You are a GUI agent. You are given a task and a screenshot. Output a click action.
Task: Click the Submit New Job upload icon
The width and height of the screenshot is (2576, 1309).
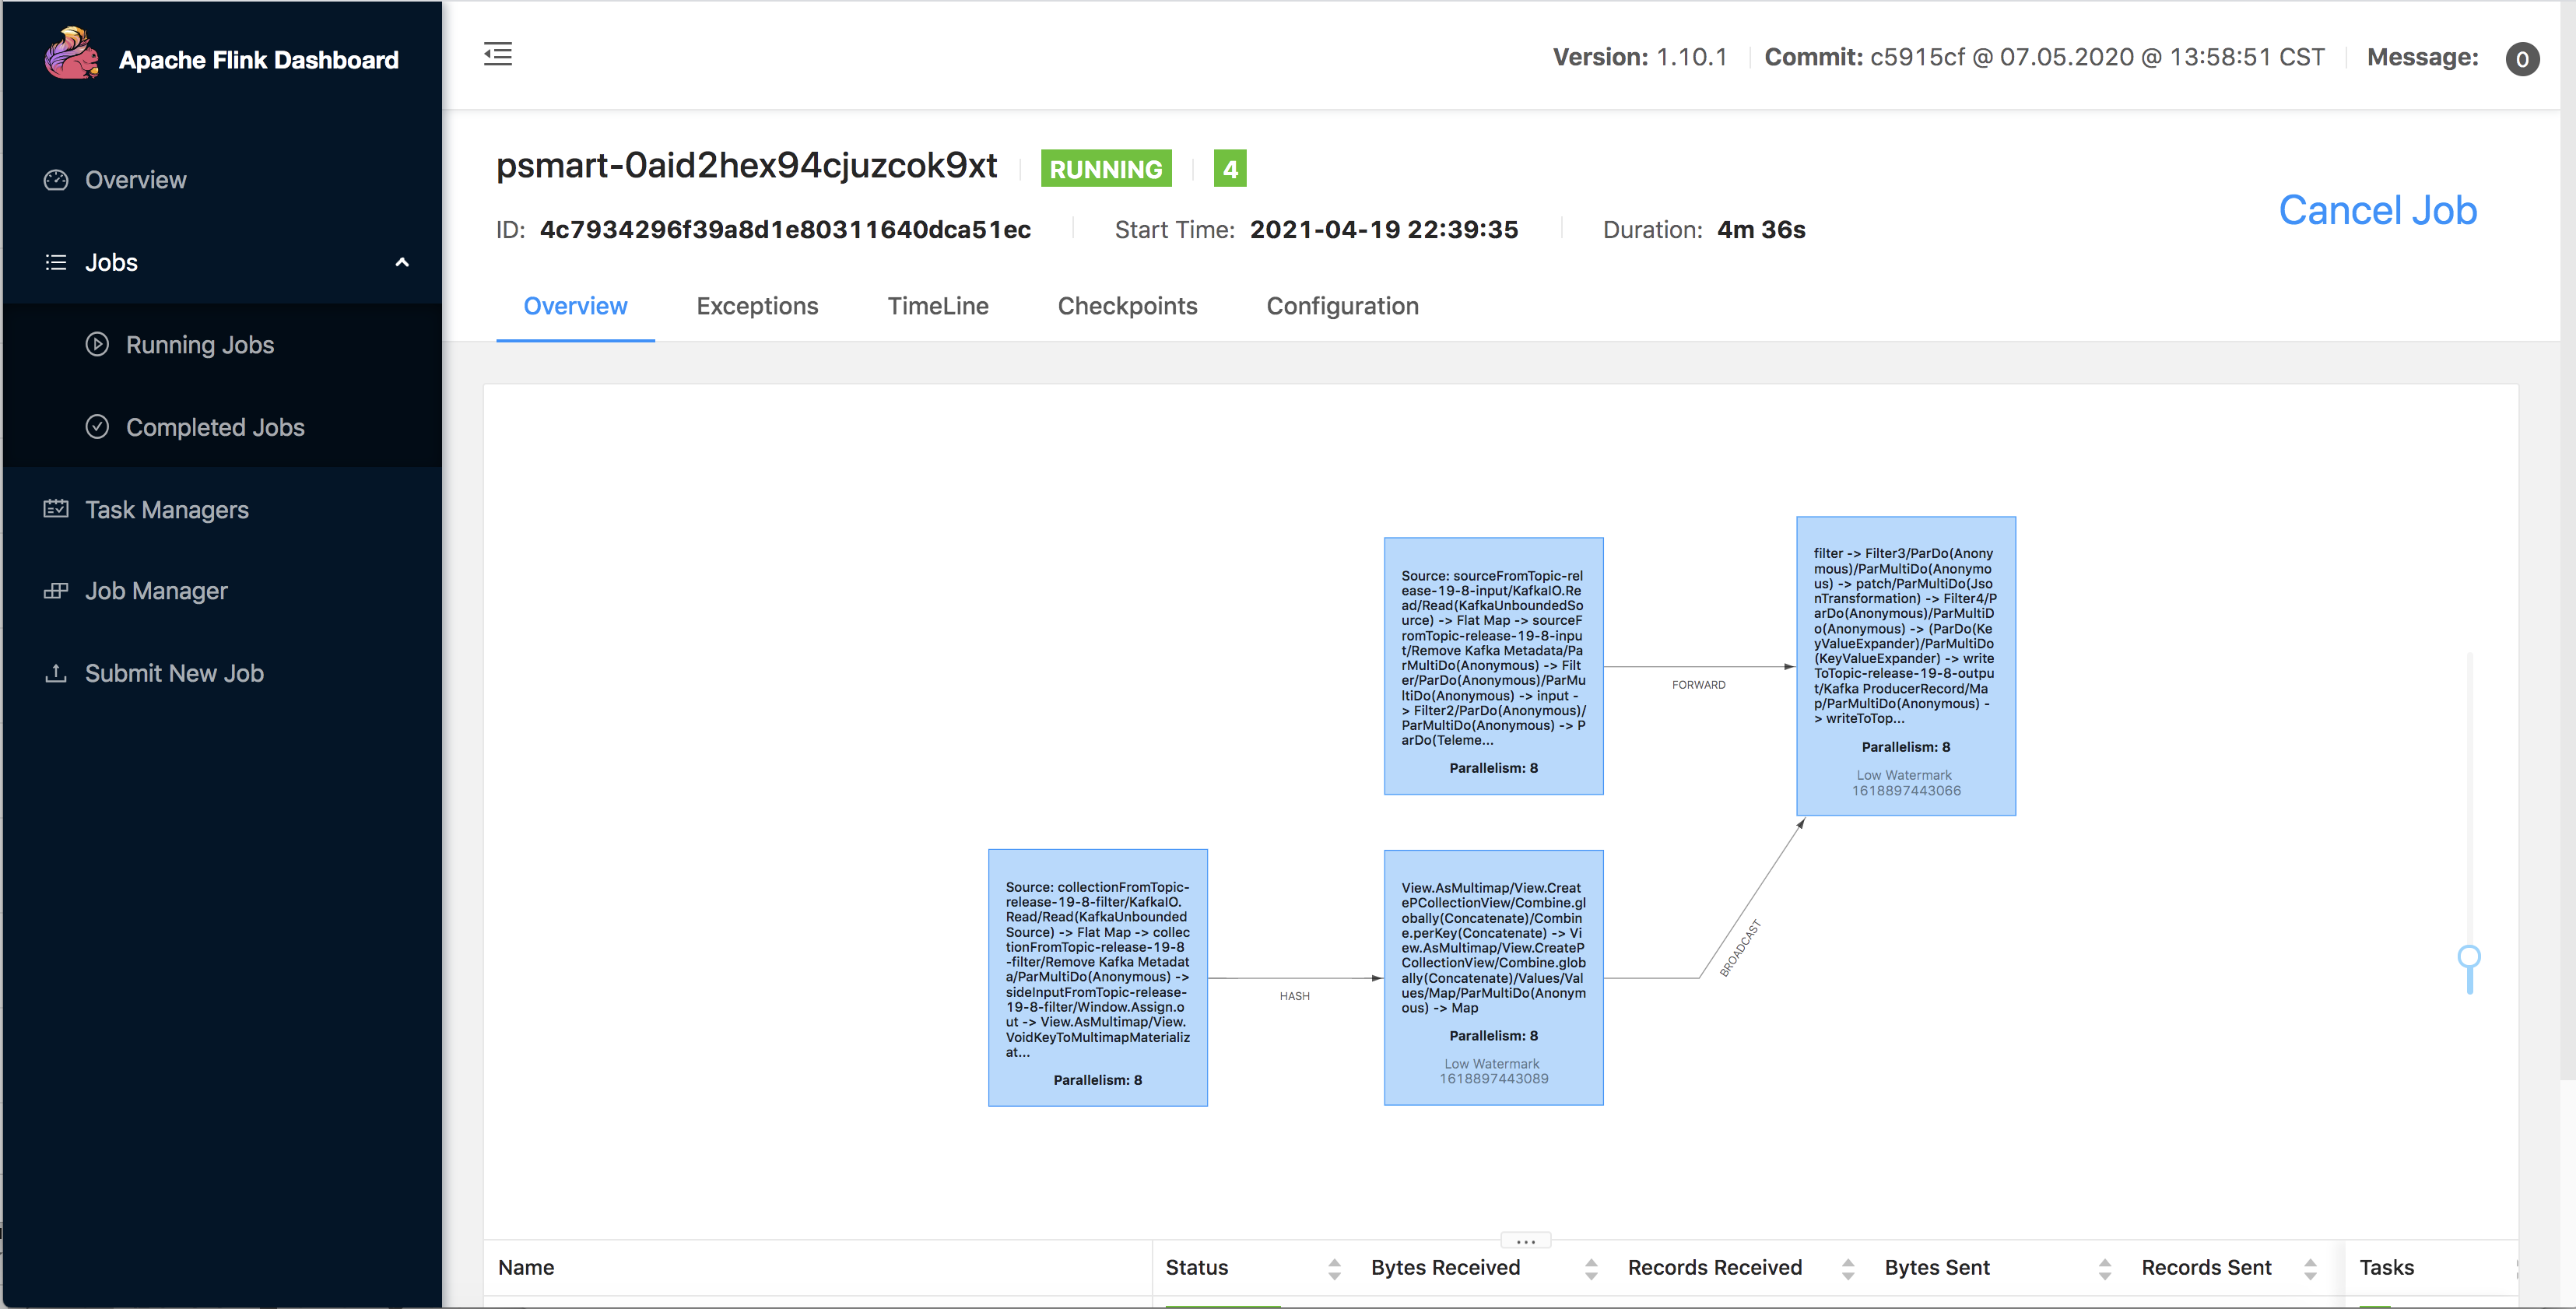56,673
